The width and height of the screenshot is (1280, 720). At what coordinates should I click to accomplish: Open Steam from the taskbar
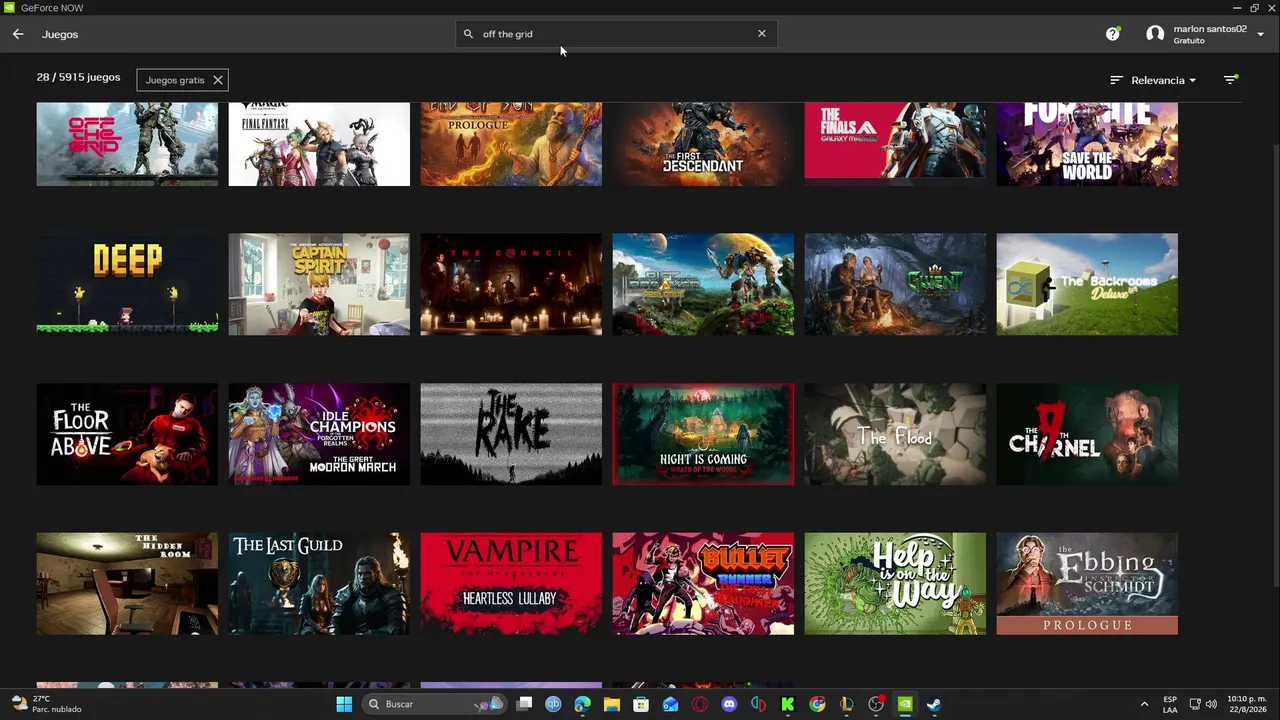(934, 704)
